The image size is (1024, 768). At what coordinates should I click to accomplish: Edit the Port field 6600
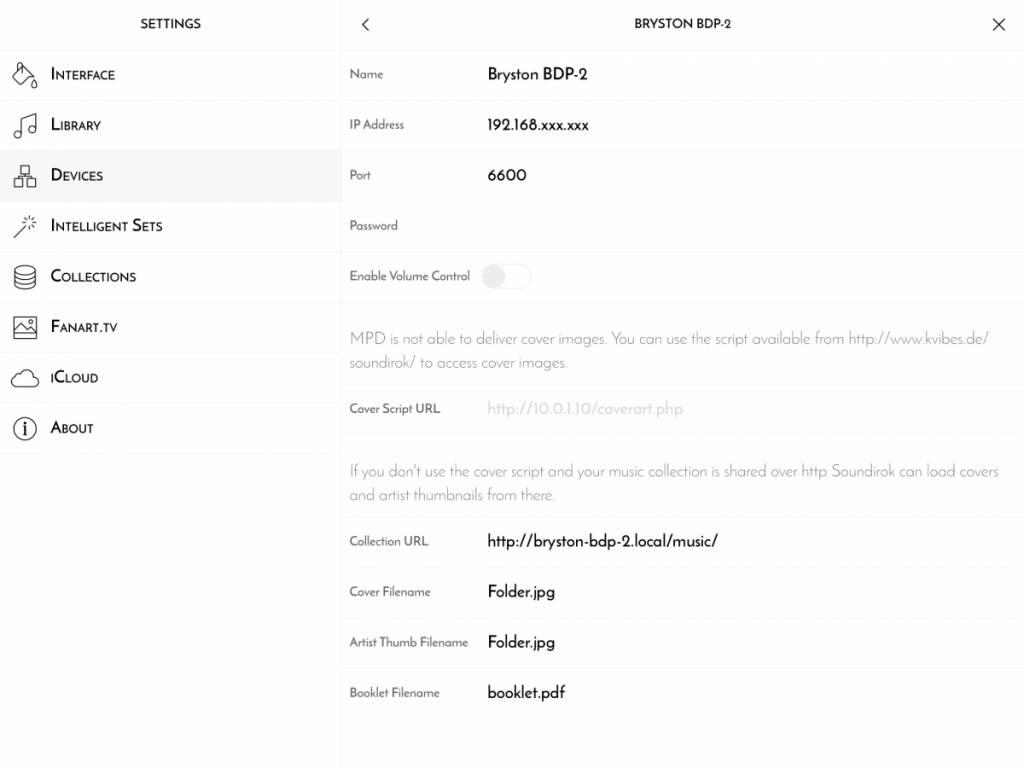coord(682,175)
